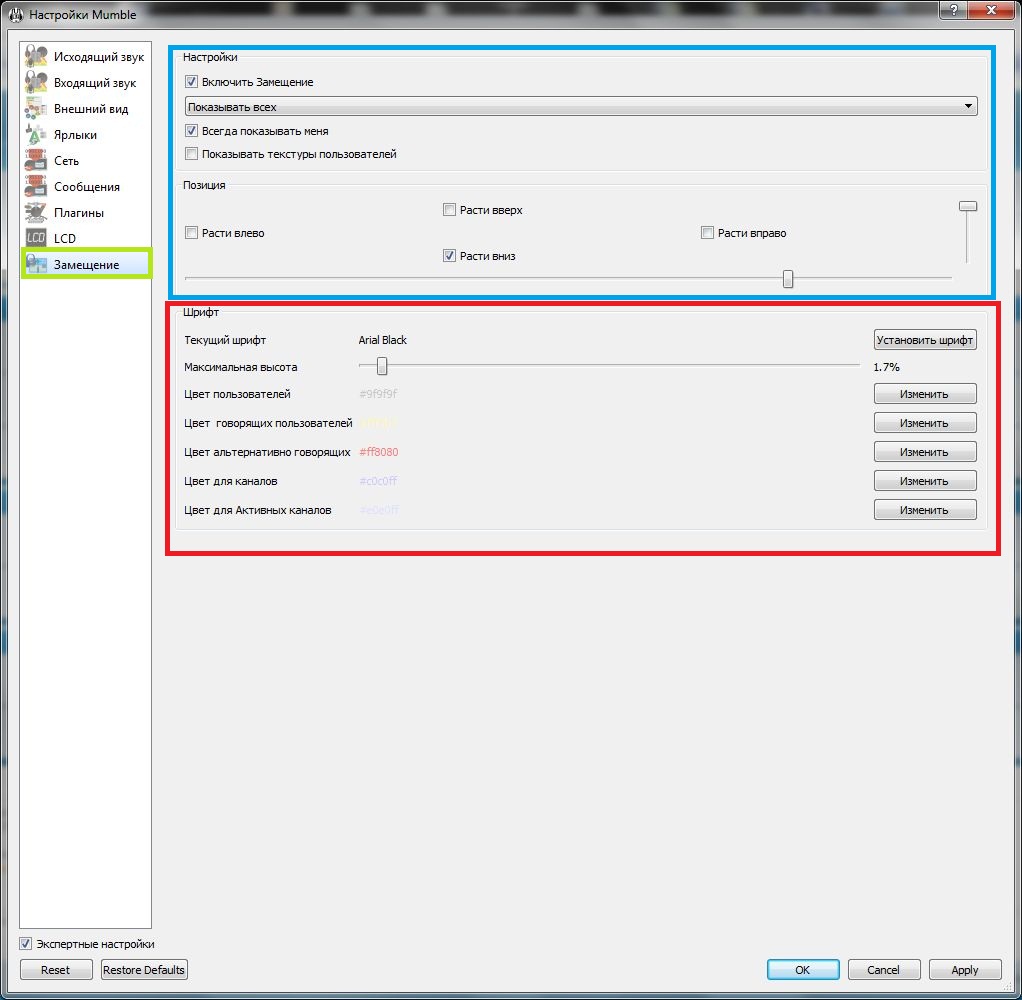Image resolution: width=1022 pixels, height=1000 pixels.
Task: Click the vertical position slider handle
Action: [967, 206]
